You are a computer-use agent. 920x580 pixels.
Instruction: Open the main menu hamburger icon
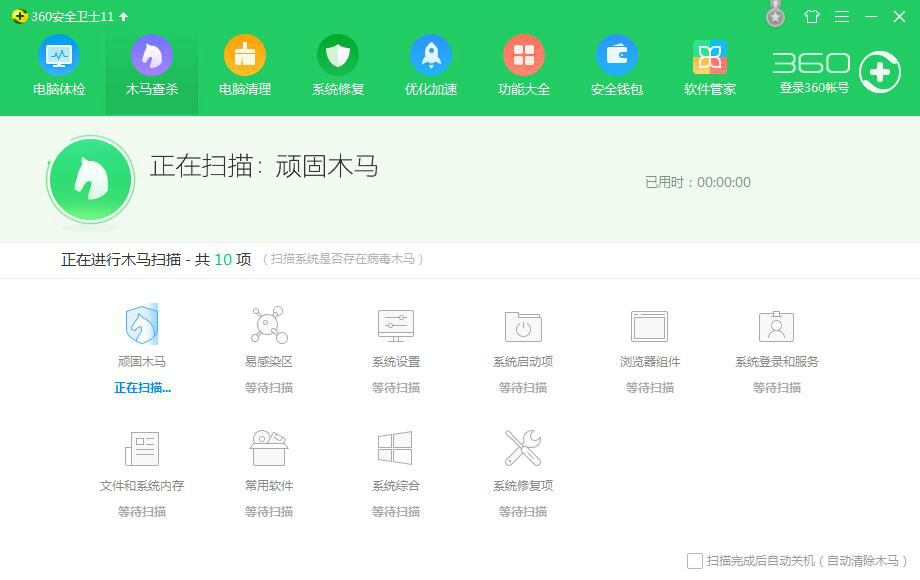tap(842, 16)
